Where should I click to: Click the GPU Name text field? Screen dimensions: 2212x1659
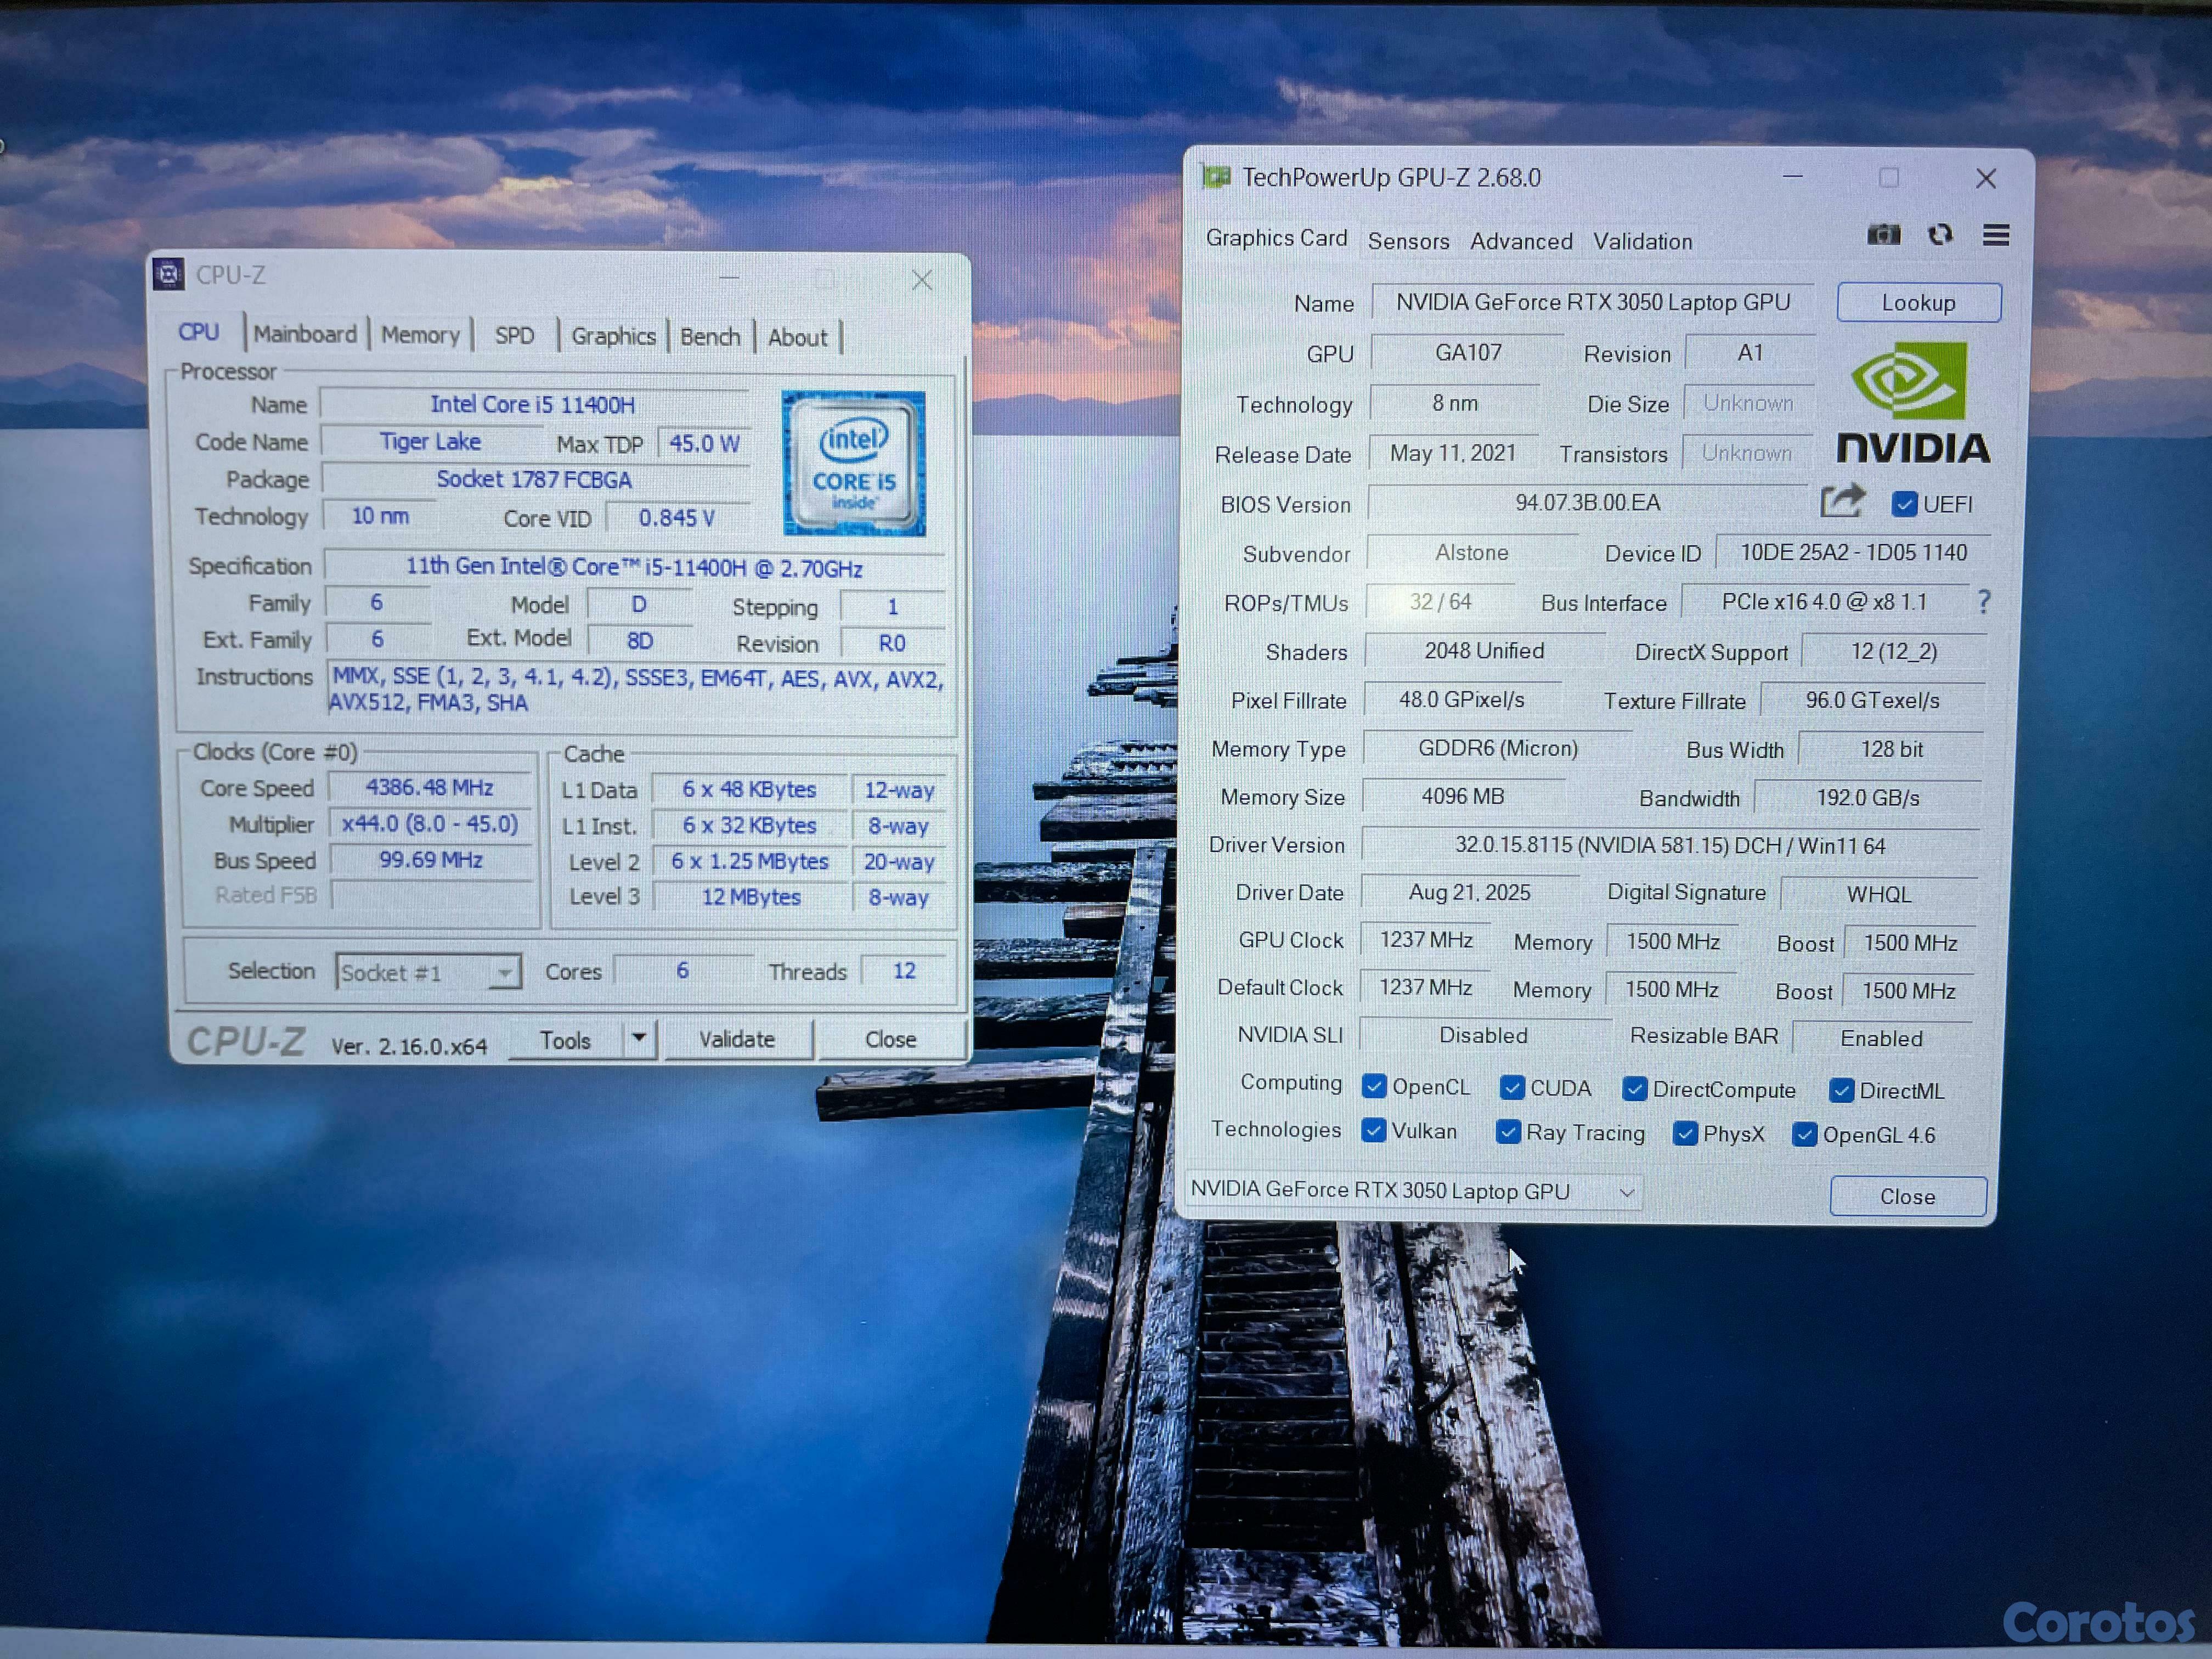point(1592,303)
